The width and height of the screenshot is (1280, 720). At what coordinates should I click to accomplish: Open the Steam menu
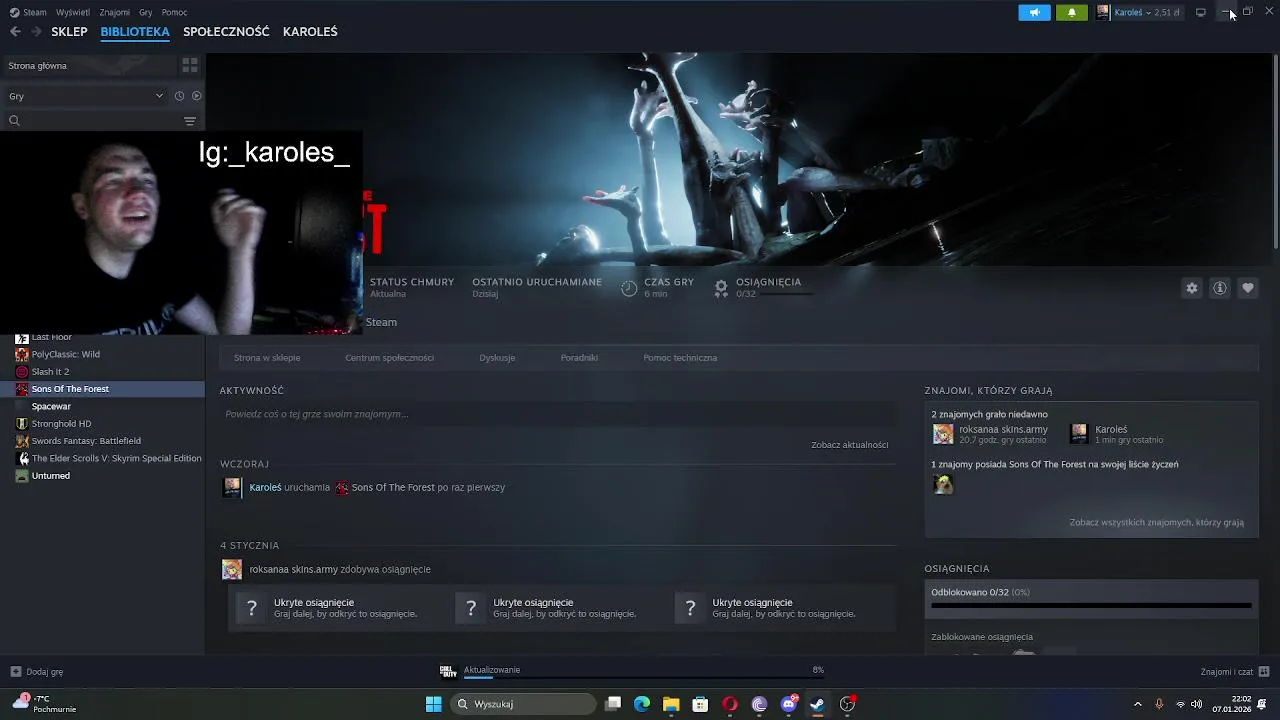click(x=28, y=12)
